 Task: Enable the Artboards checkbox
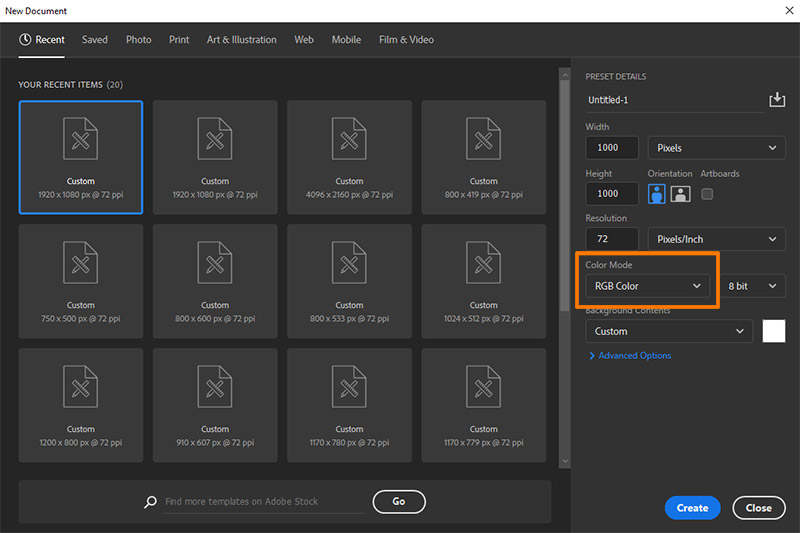coord(707,194)
